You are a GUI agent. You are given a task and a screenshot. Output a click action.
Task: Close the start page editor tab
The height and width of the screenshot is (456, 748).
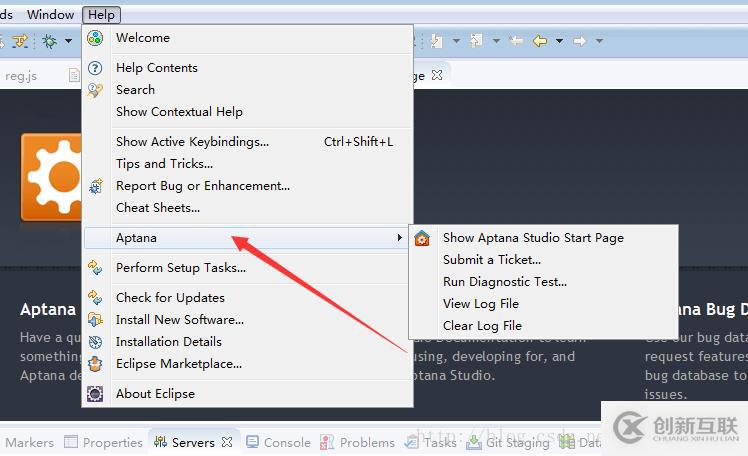pyautogui.click(x=436, y=75)
